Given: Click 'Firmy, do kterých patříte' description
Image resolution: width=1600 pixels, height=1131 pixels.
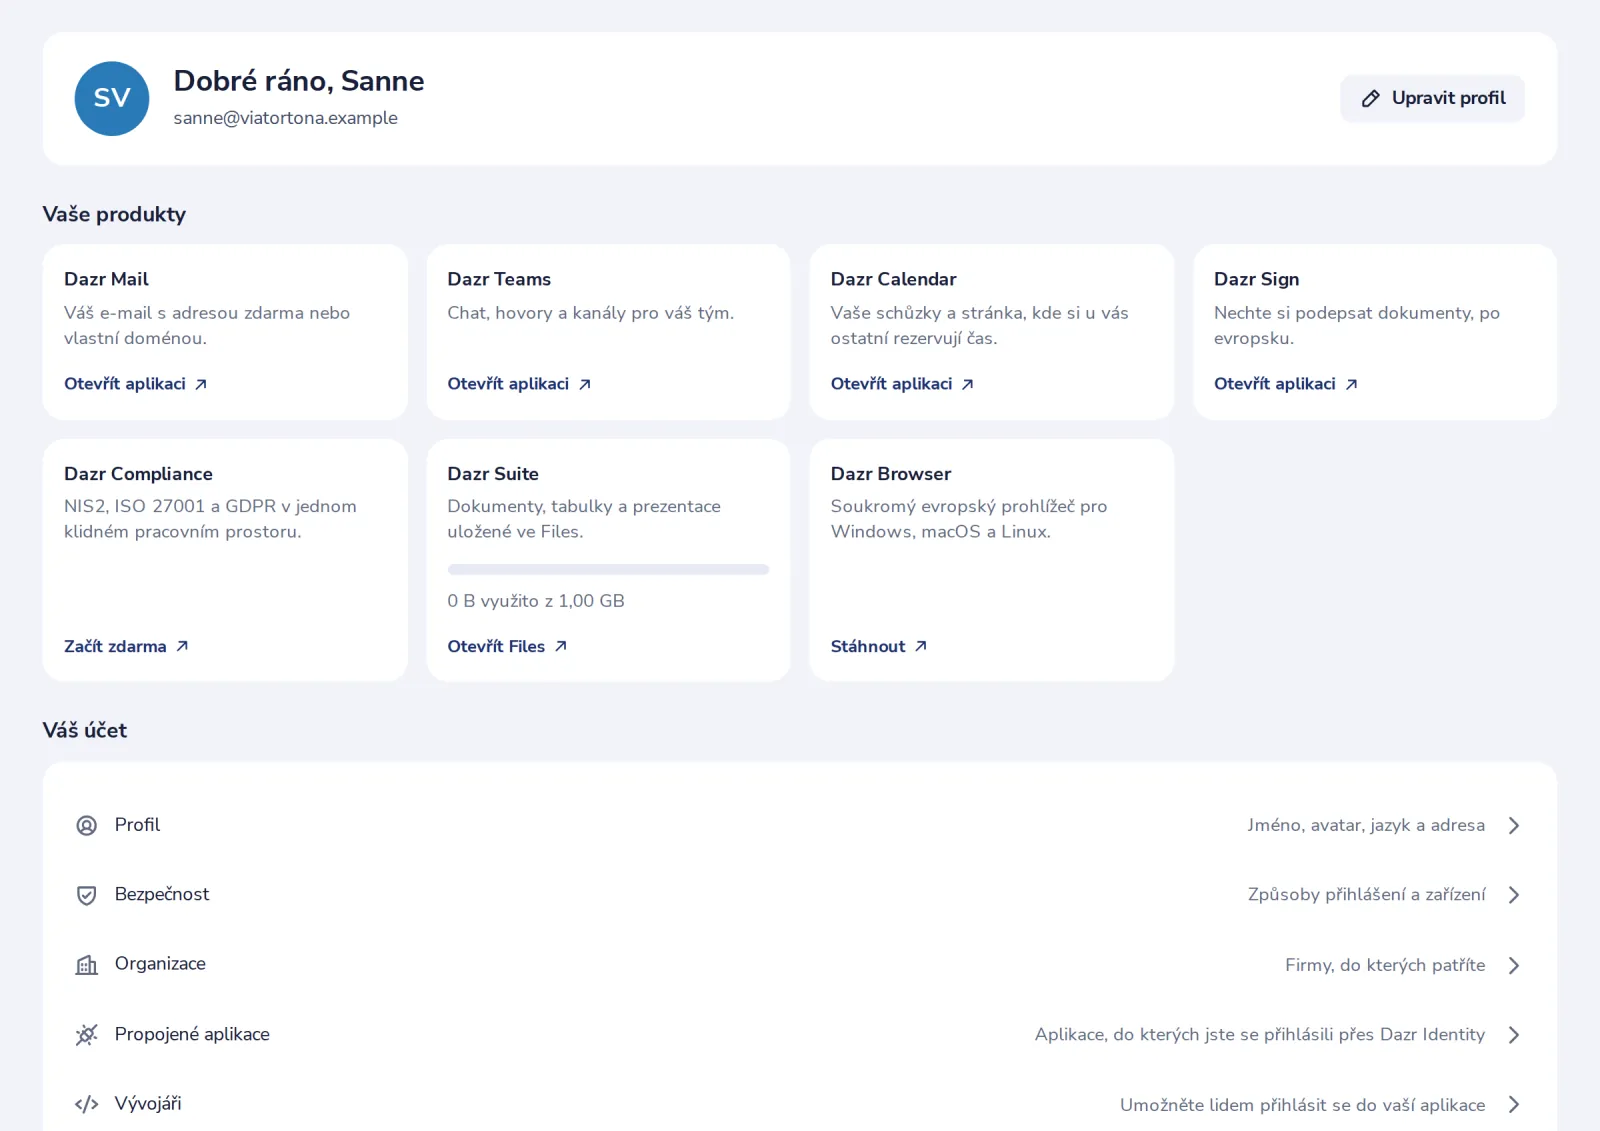Looking at the screenshot, I should click(1385, 965).
